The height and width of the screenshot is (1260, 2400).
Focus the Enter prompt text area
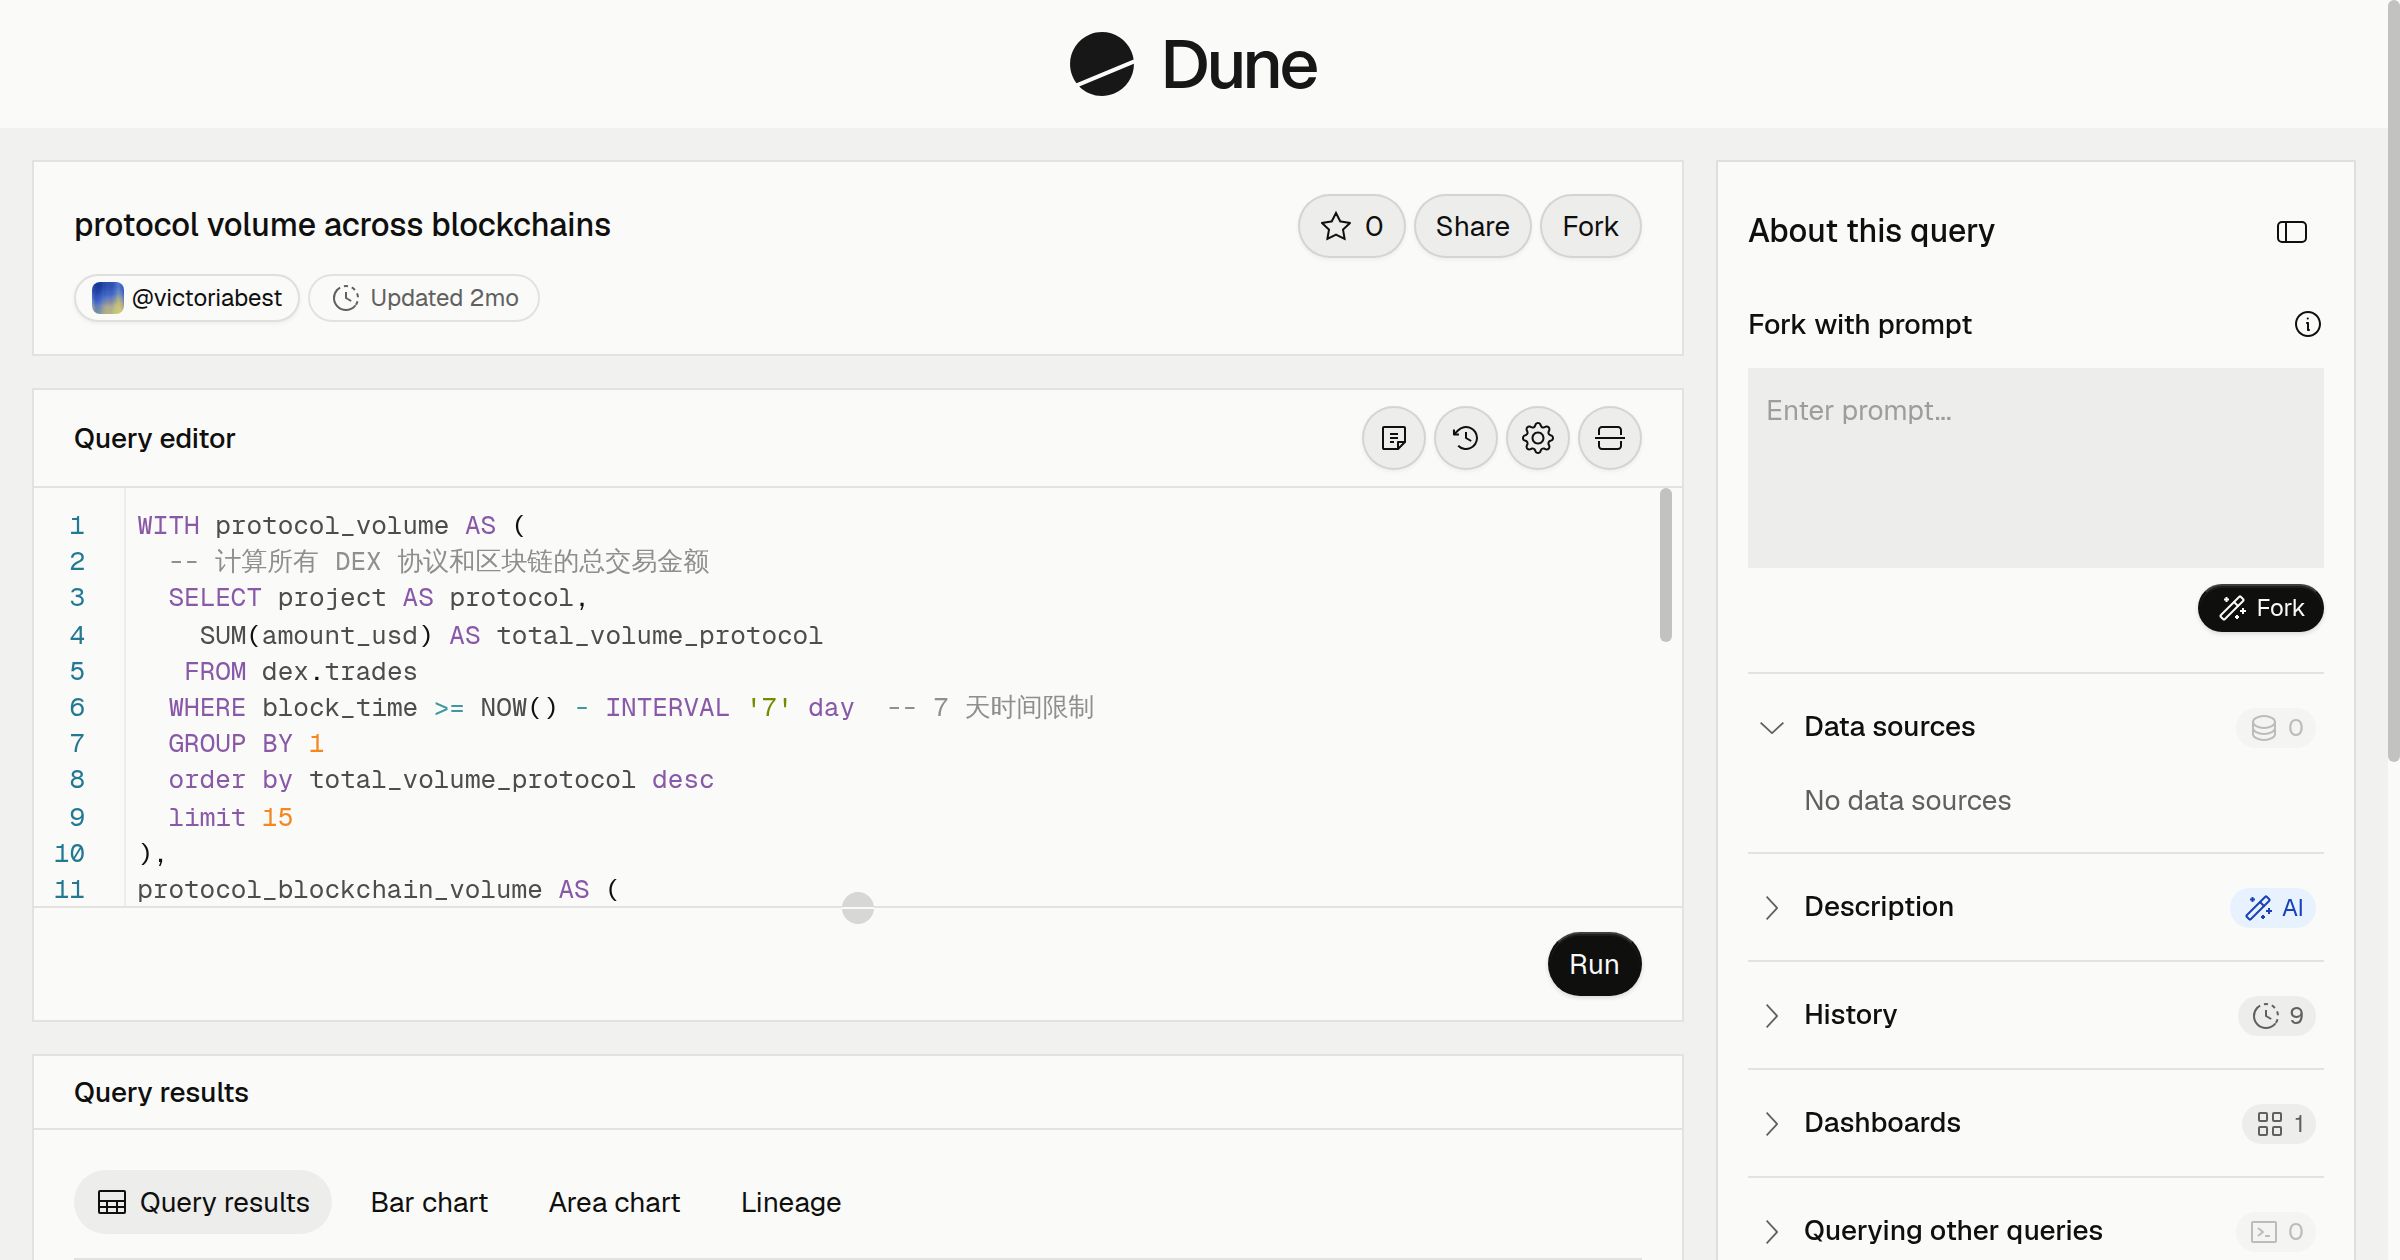tap(2035, 468)
